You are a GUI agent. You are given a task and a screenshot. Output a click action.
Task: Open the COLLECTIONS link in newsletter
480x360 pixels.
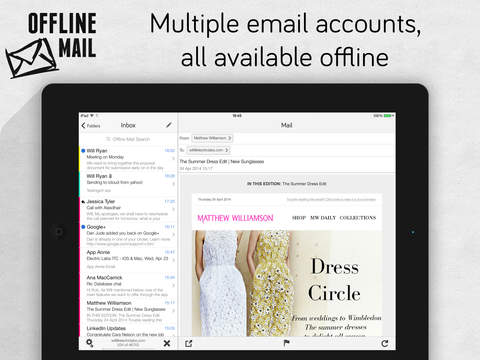point(358,218)
